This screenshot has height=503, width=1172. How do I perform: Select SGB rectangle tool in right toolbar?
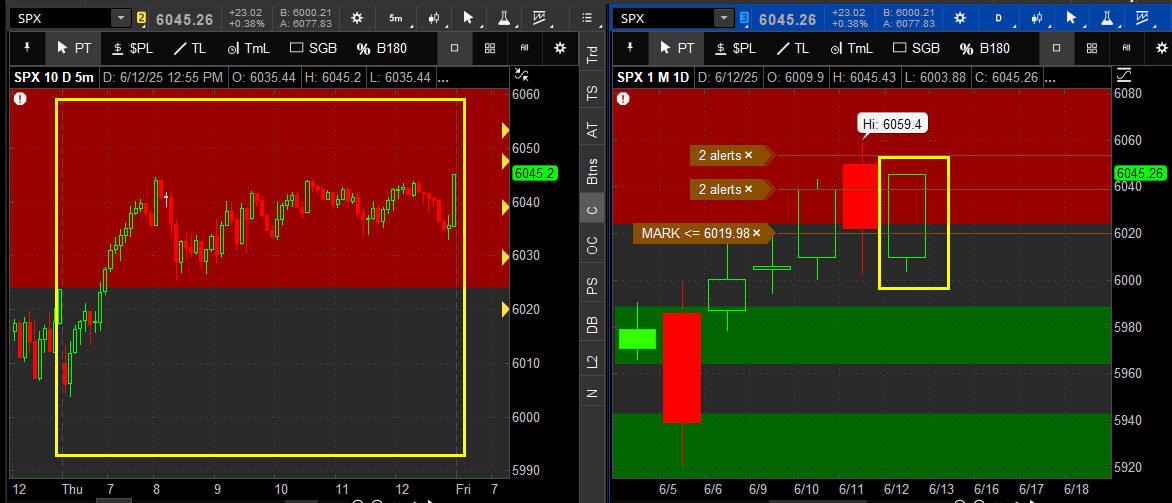pyautogui.click(x=916, y=48)
